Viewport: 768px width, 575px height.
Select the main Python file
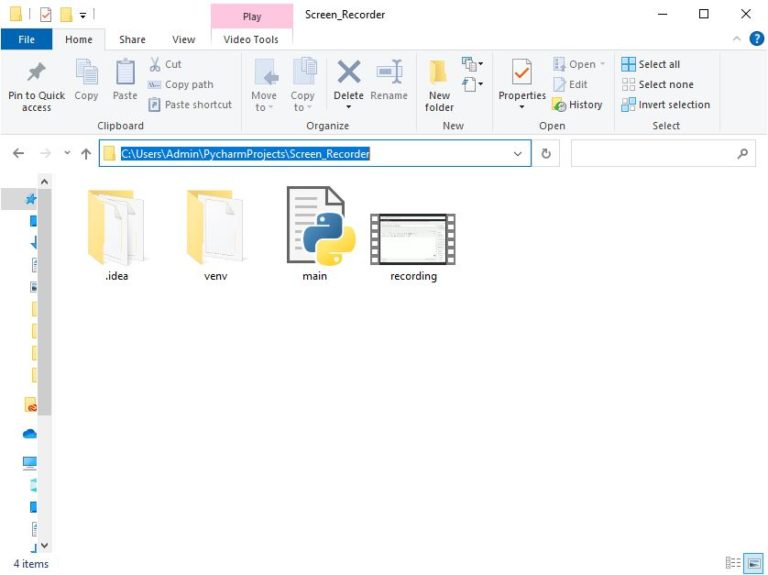319,234
